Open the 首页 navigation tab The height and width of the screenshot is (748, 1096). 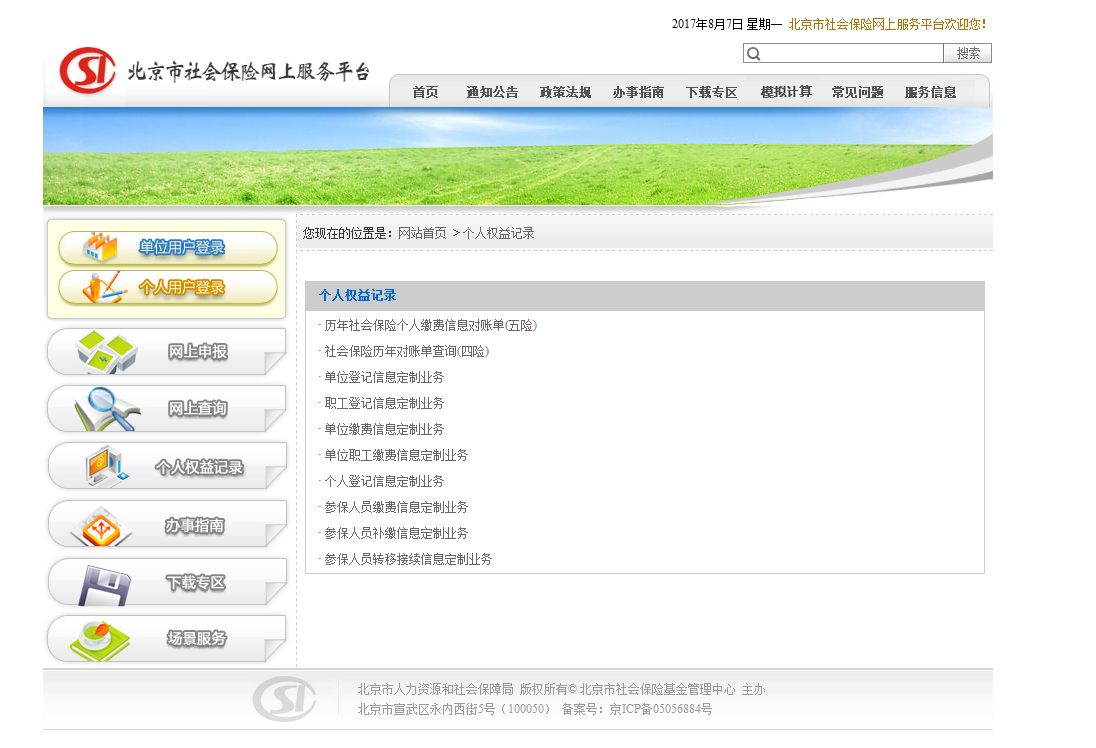425,92
